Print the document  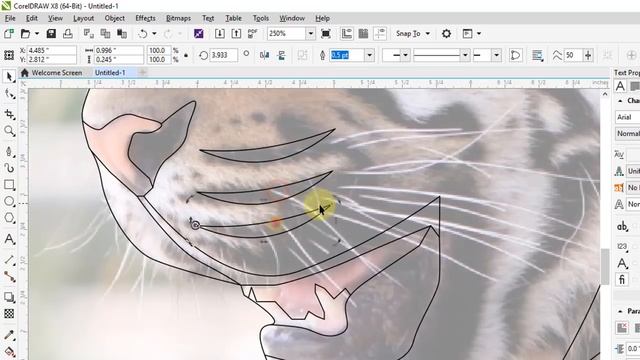pyautogui.click(x=68, y=33)
